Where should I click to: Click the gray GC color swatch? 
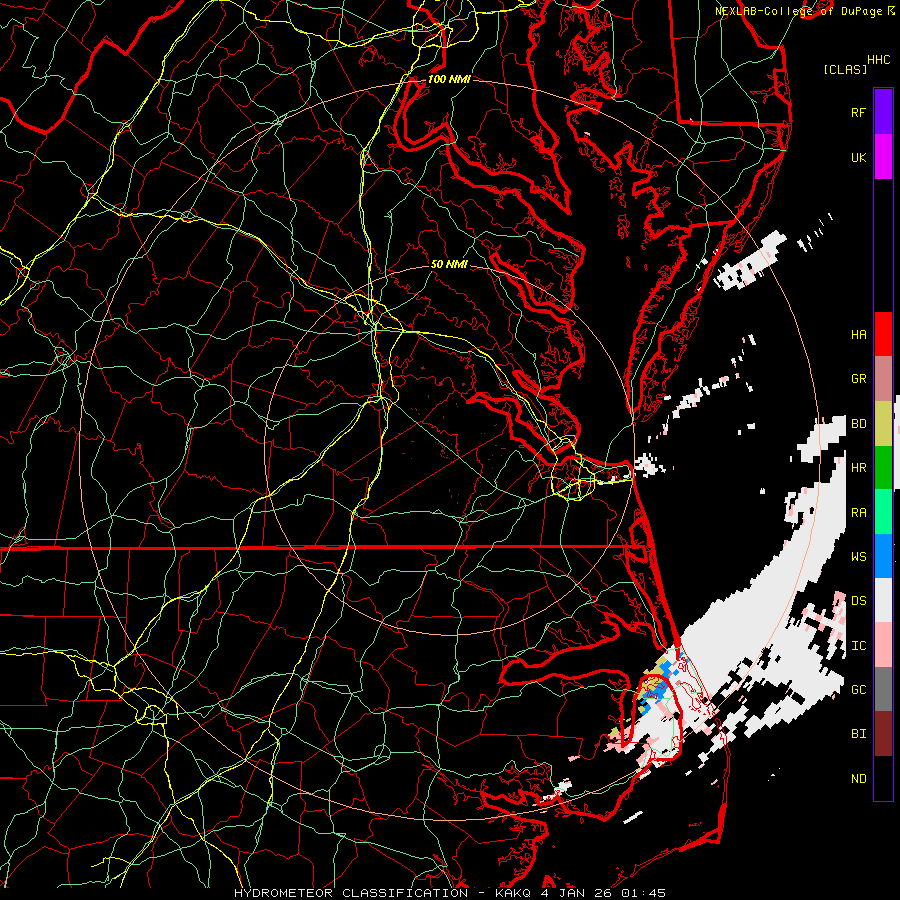point(883,689)
